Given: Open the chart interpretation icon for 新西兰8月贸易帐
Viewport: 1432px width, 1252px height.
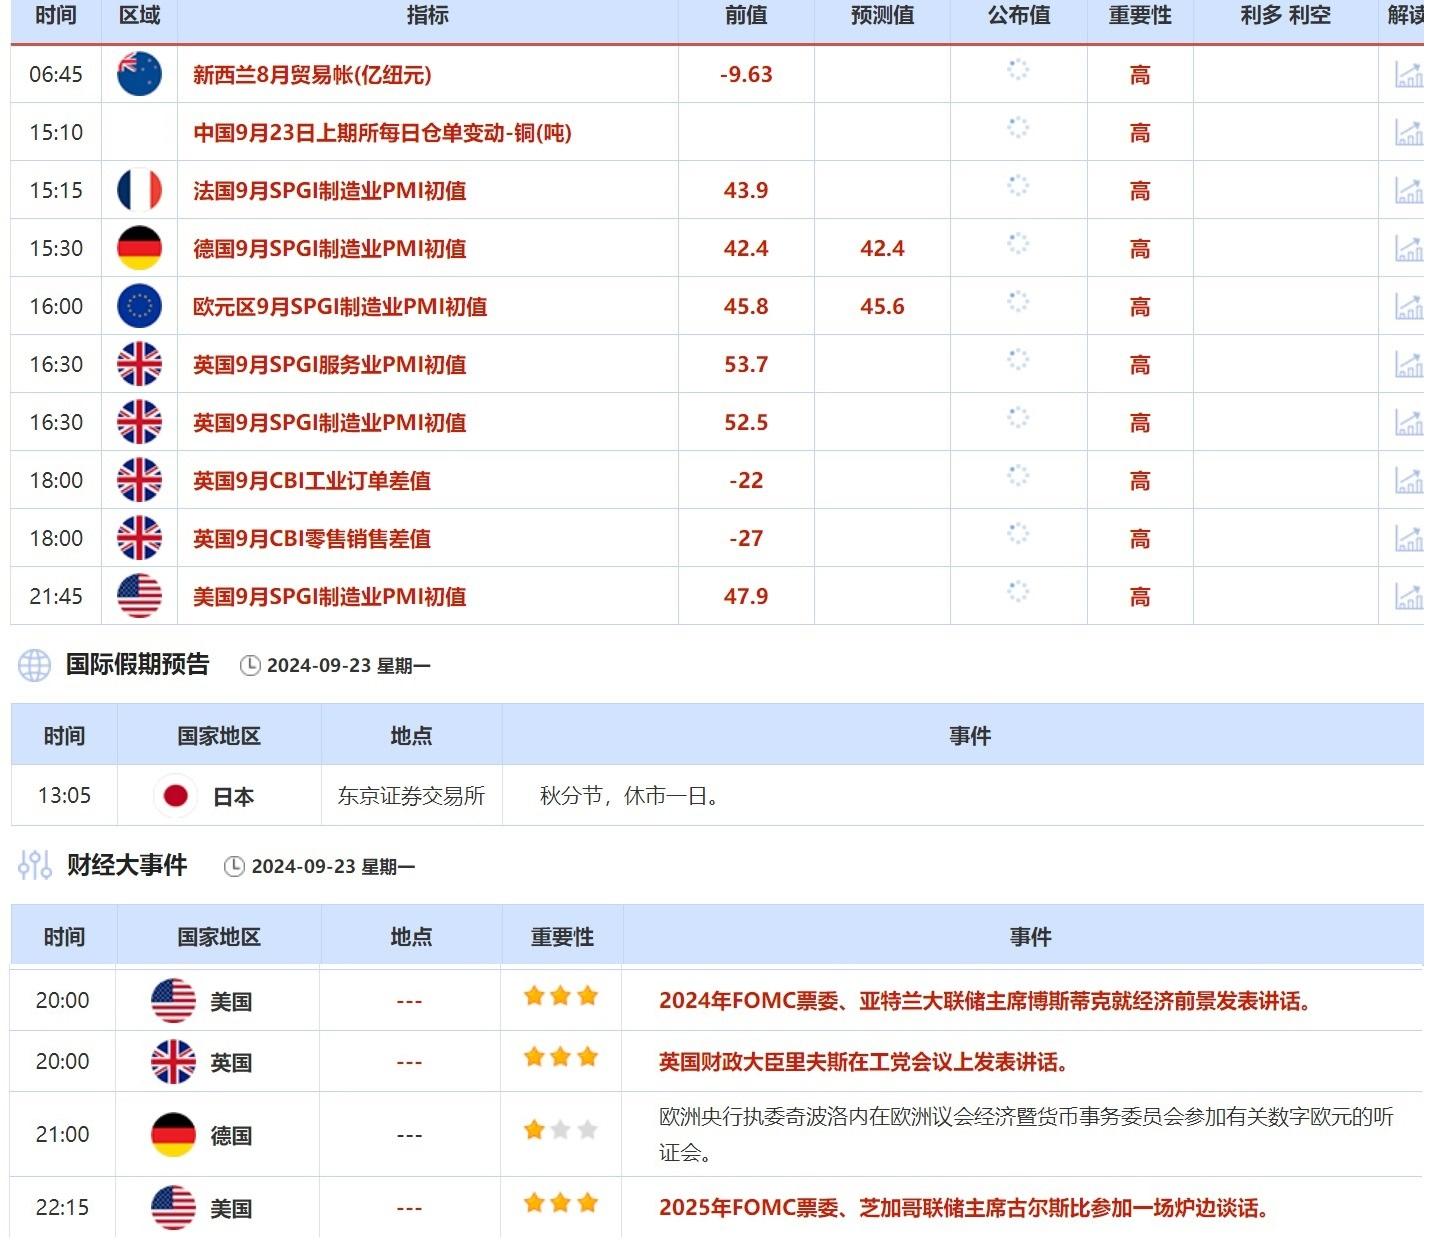Looking at the screenshot, I should (x=1409, y=74).
